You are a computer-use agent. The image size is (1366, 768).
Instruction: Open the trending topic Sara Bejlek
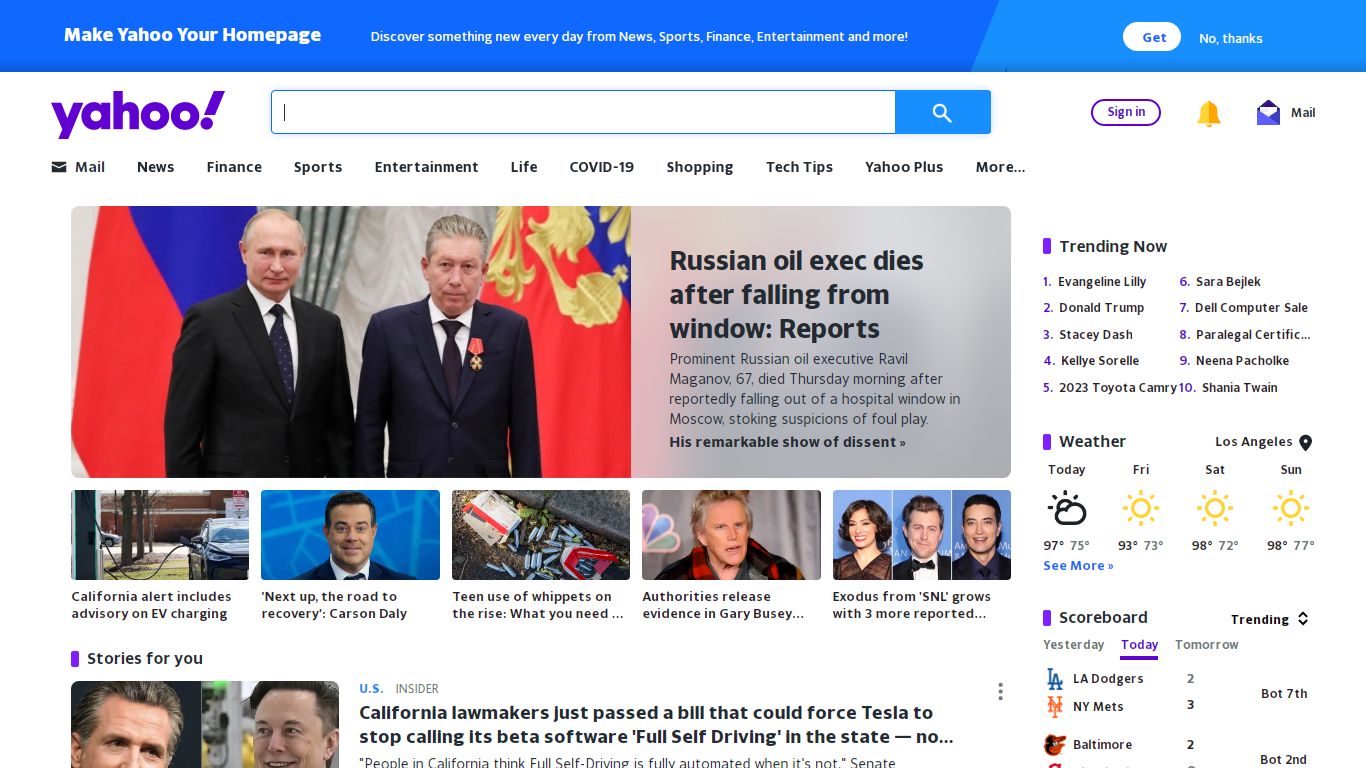[x=1228, y=282]
